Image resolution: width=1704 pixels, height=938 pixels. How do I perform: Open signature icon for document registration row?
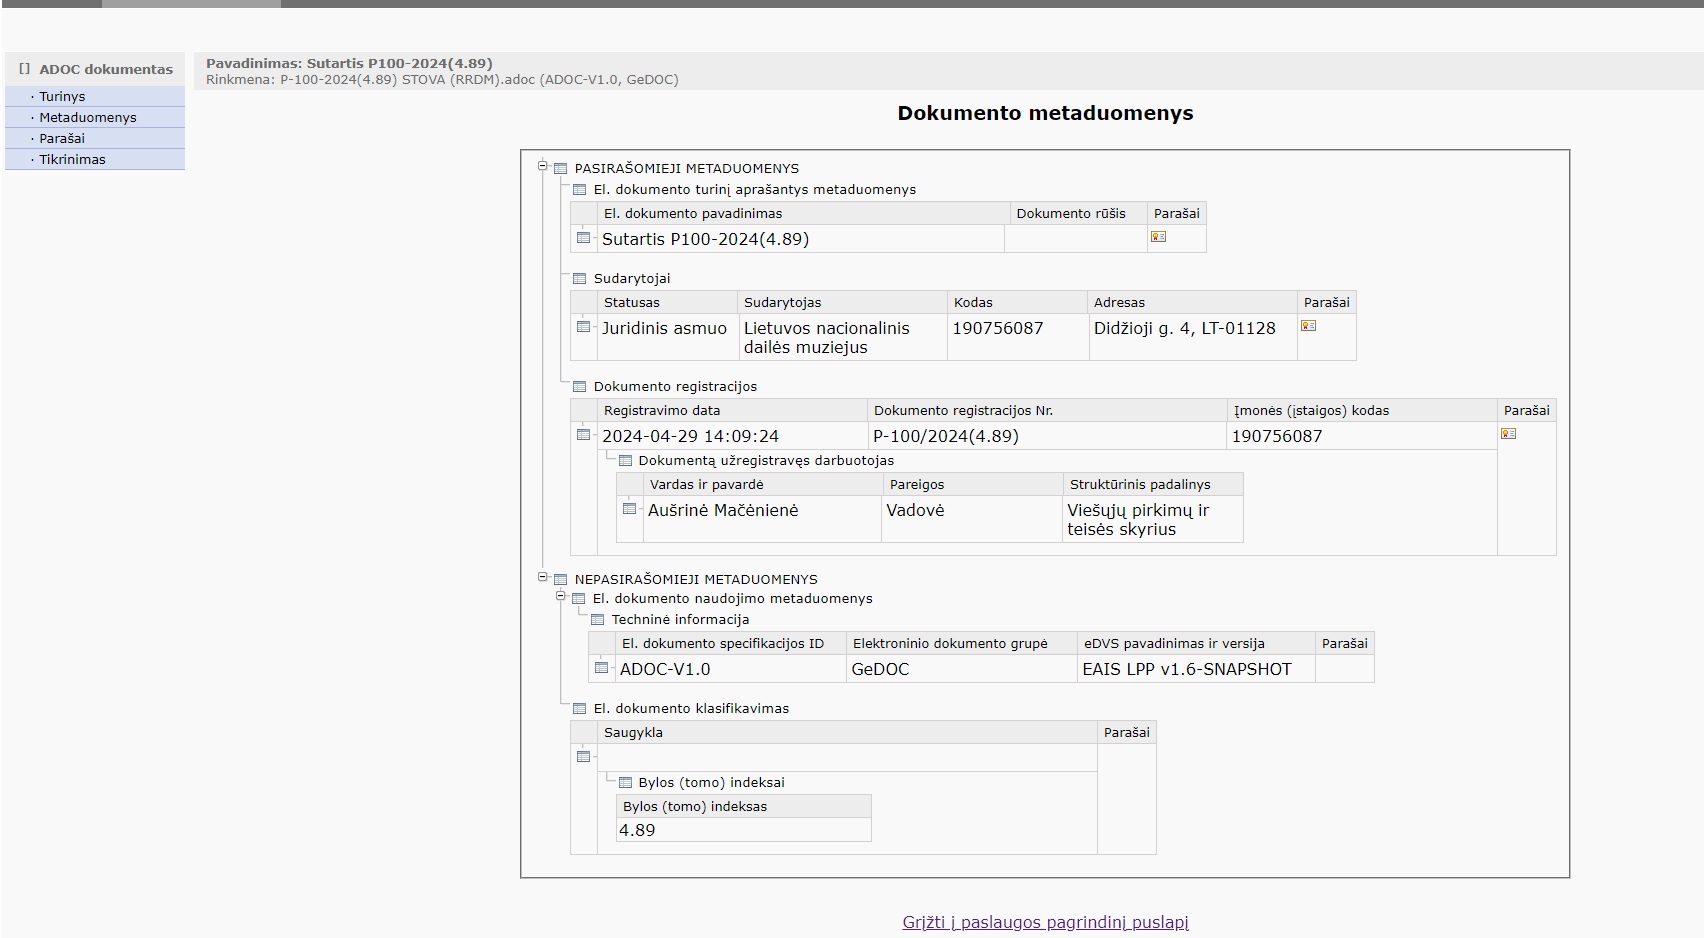coord(1508,434)
